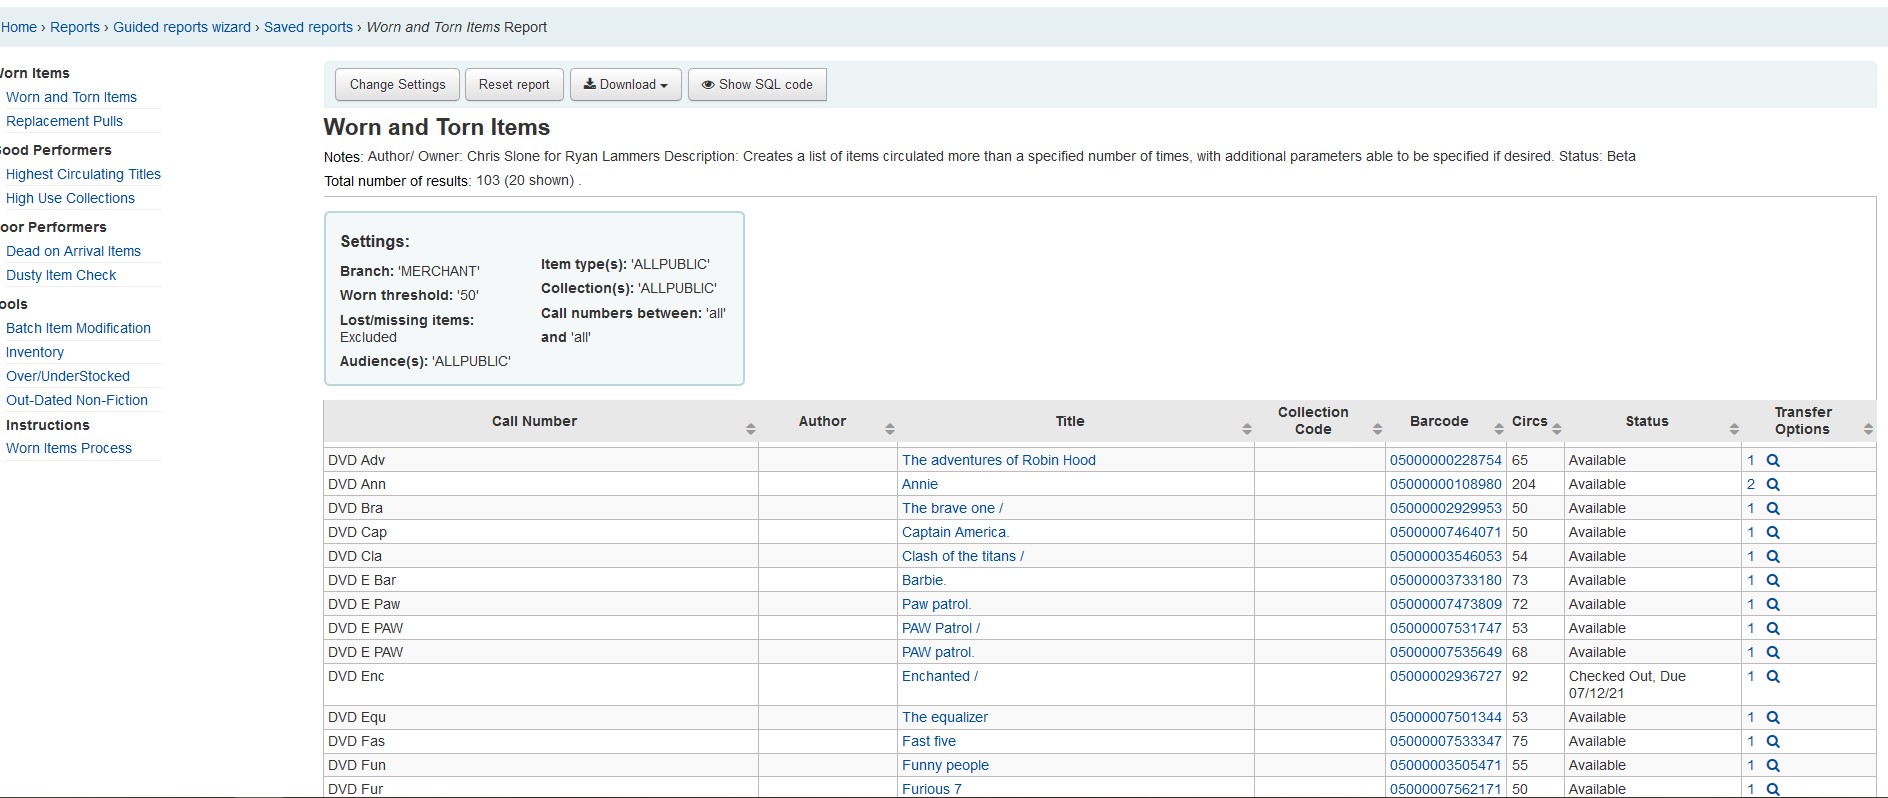This screenshot has width=1888, height=798.
Task: Open title Captain America.
Action: click(956, 532)
